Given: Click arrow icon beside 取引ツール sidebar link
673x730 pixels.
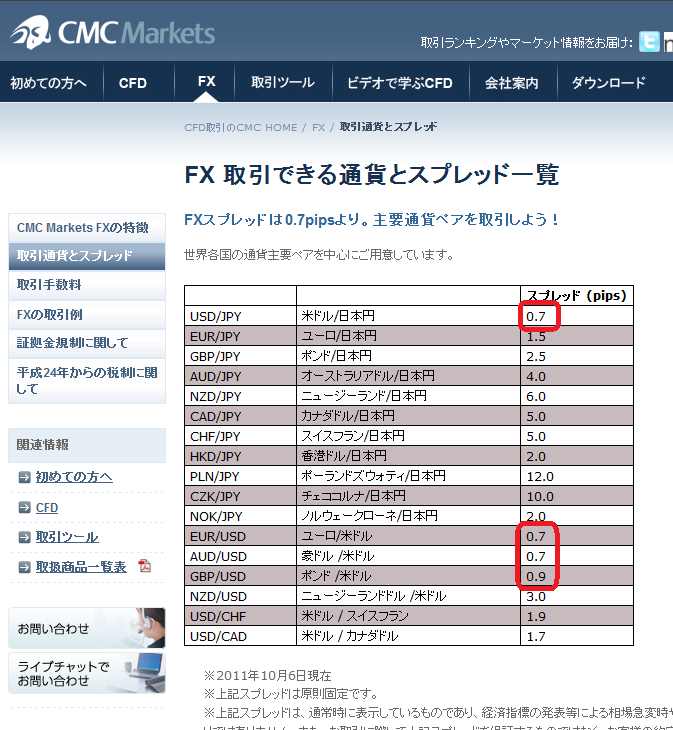Looking at the screenshot, I should coord(25,537).
